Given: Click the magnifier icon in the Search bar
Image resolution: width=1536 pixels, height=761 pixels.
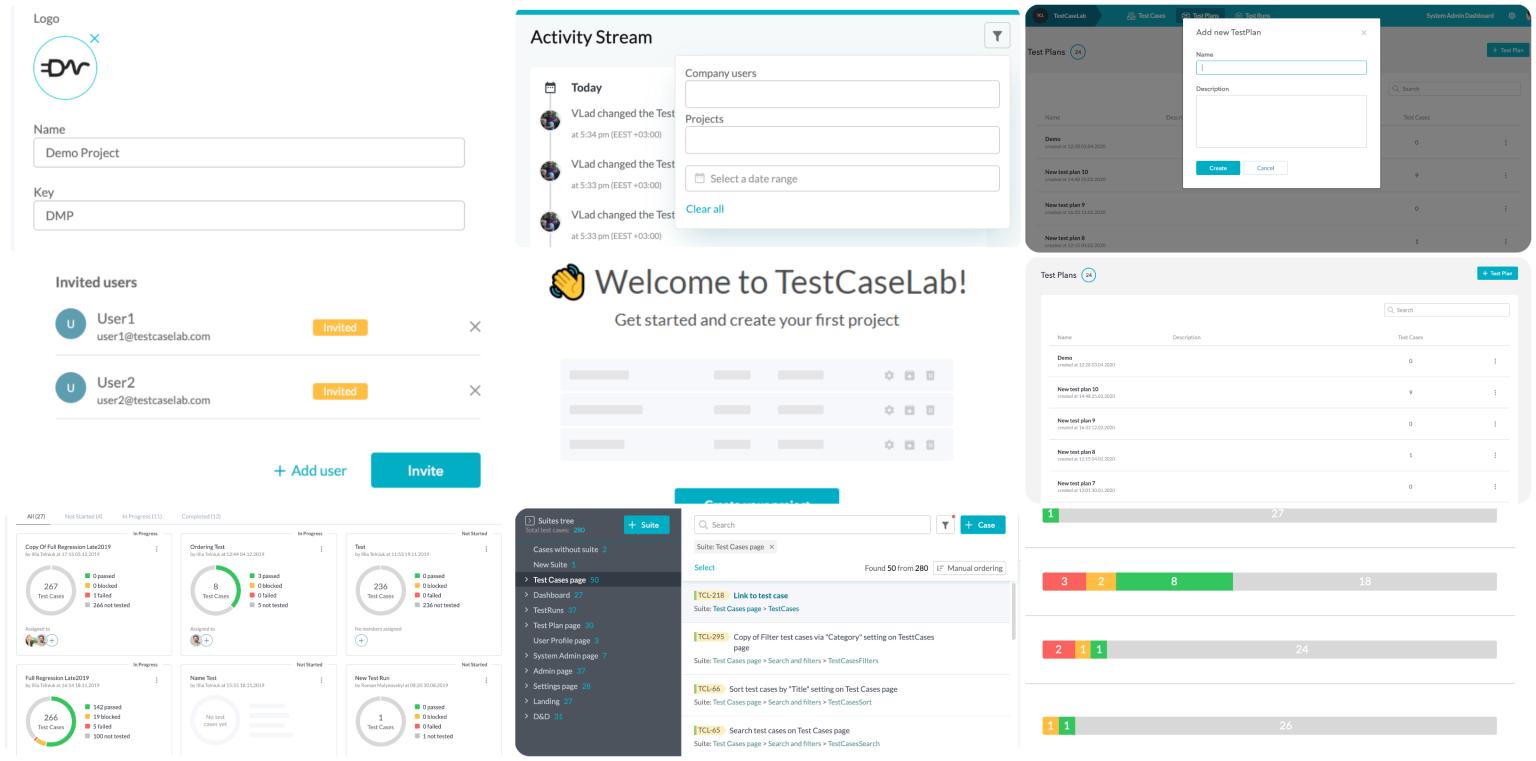Looking at the screenshot, I should (704, 524).
